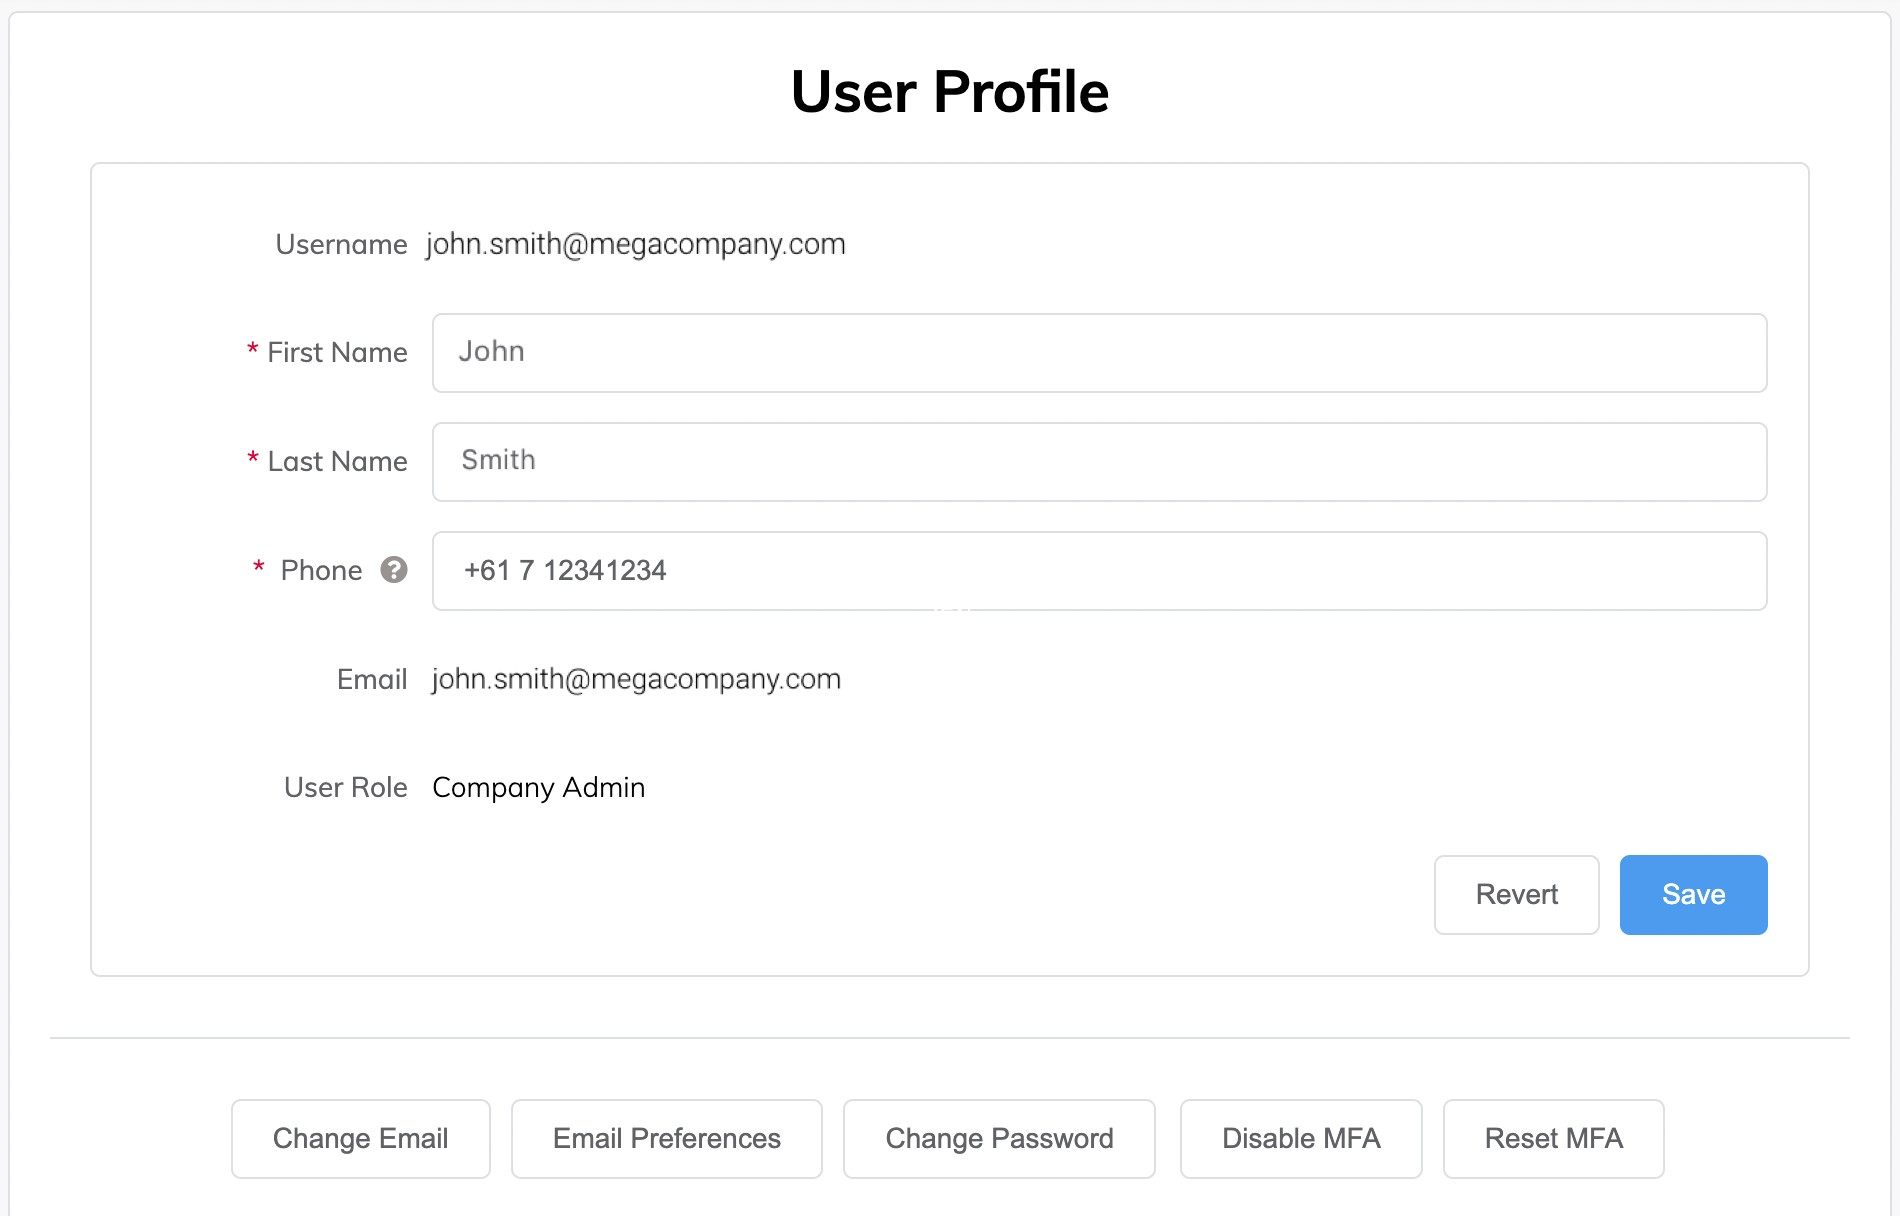Screen dimensions: 1900x1216
Task: Click the User Profile heading
Action: [949, 92]
